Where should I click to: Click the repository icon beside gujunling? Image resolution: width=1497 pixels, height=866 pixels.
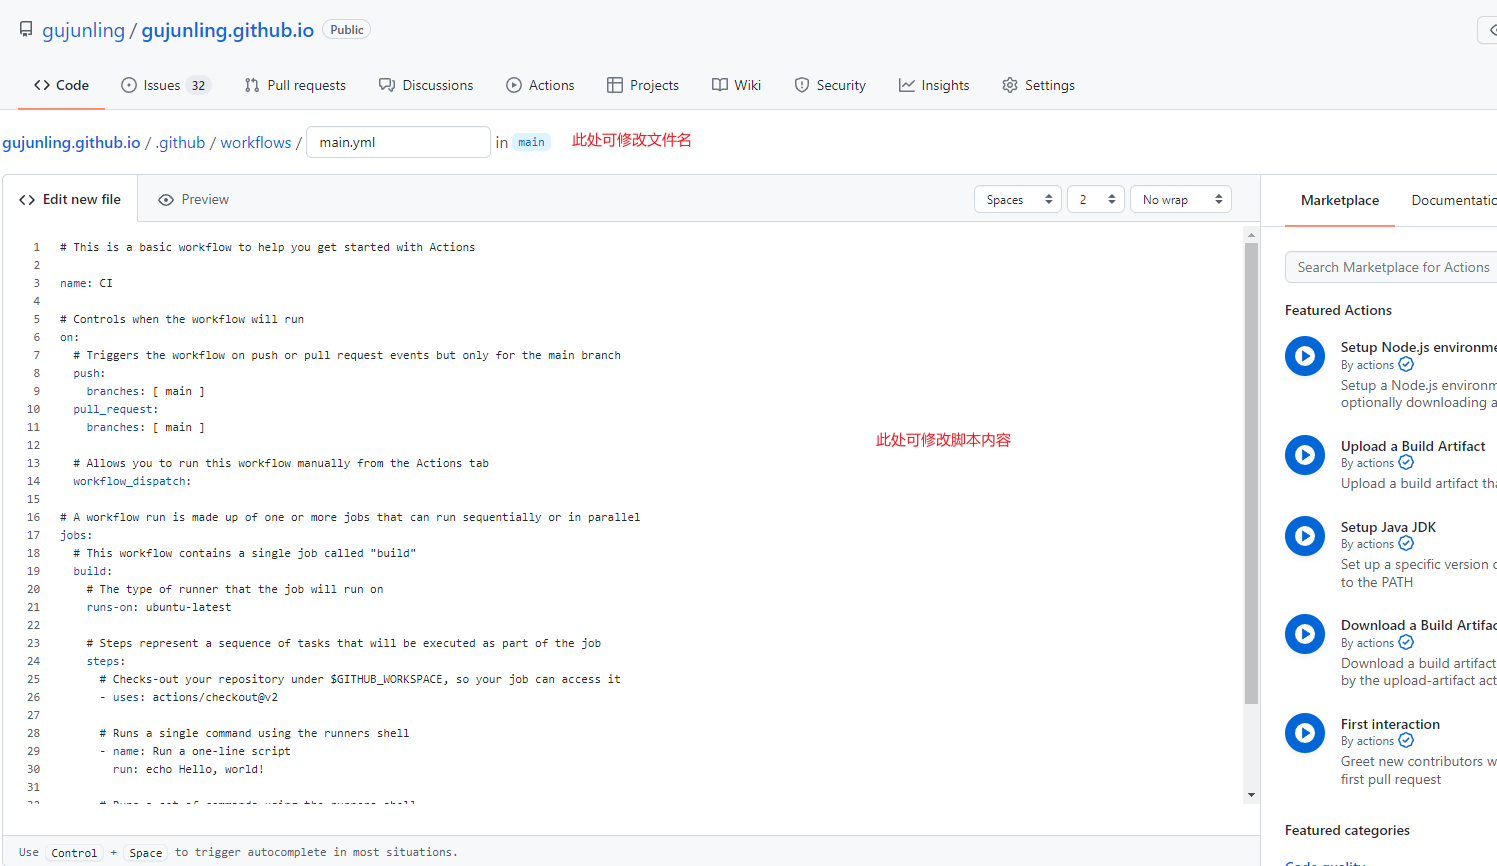pyautogui.click(x=26, y=30)
